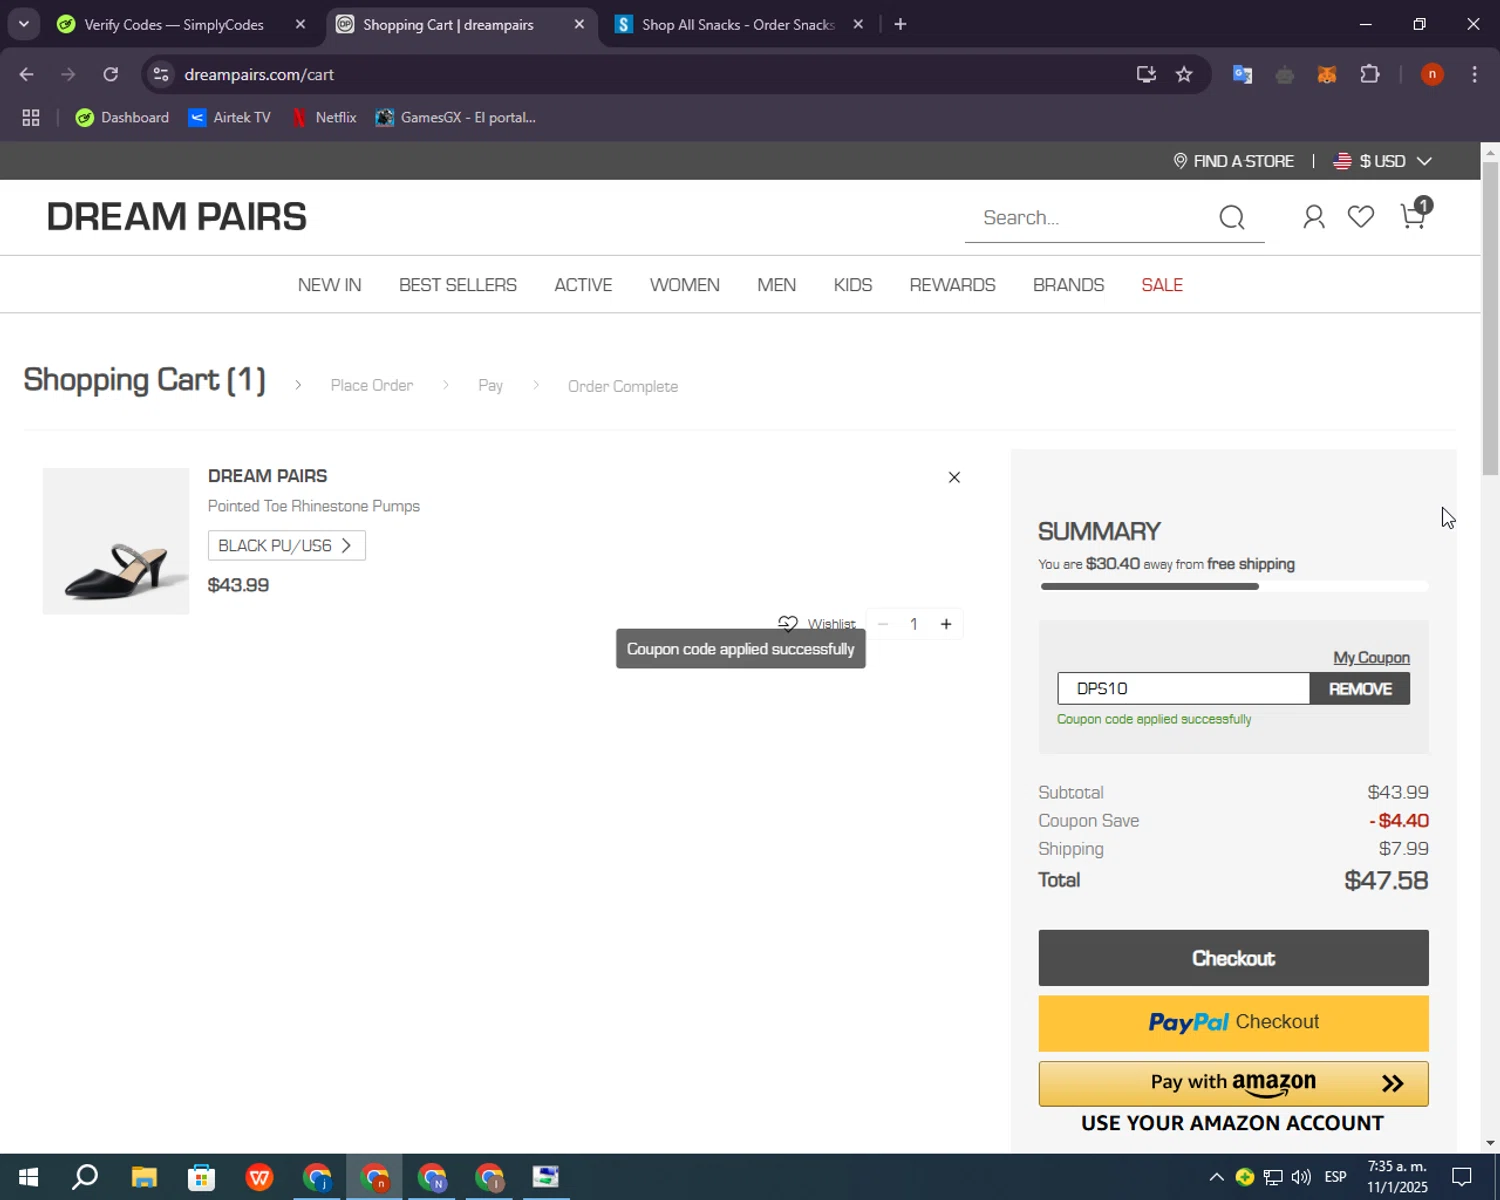Move item to Wishlist
Image resolution: width=1500 pixels, height=1200 pixels.
(817, 624)
